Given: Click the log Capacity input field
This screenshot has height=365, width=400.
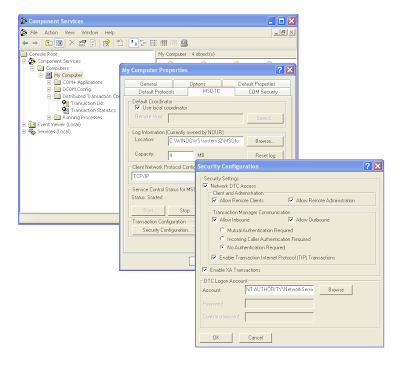Looking at the screenshot, I should [x=181, y=155].
